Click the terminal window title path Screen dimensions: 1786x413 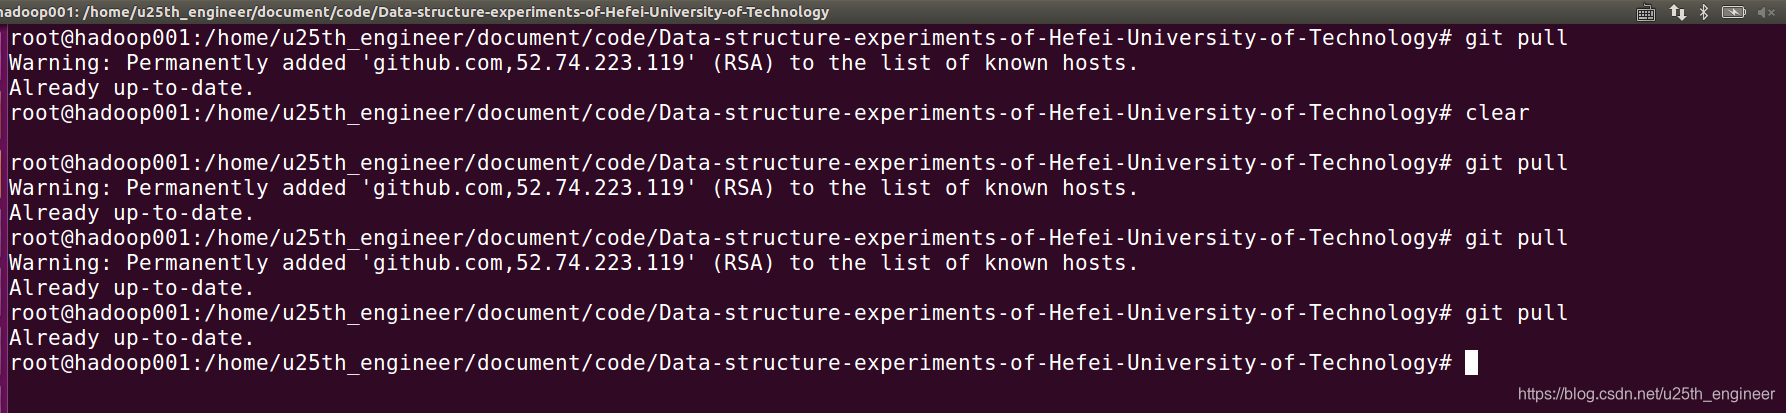(414, 12)
